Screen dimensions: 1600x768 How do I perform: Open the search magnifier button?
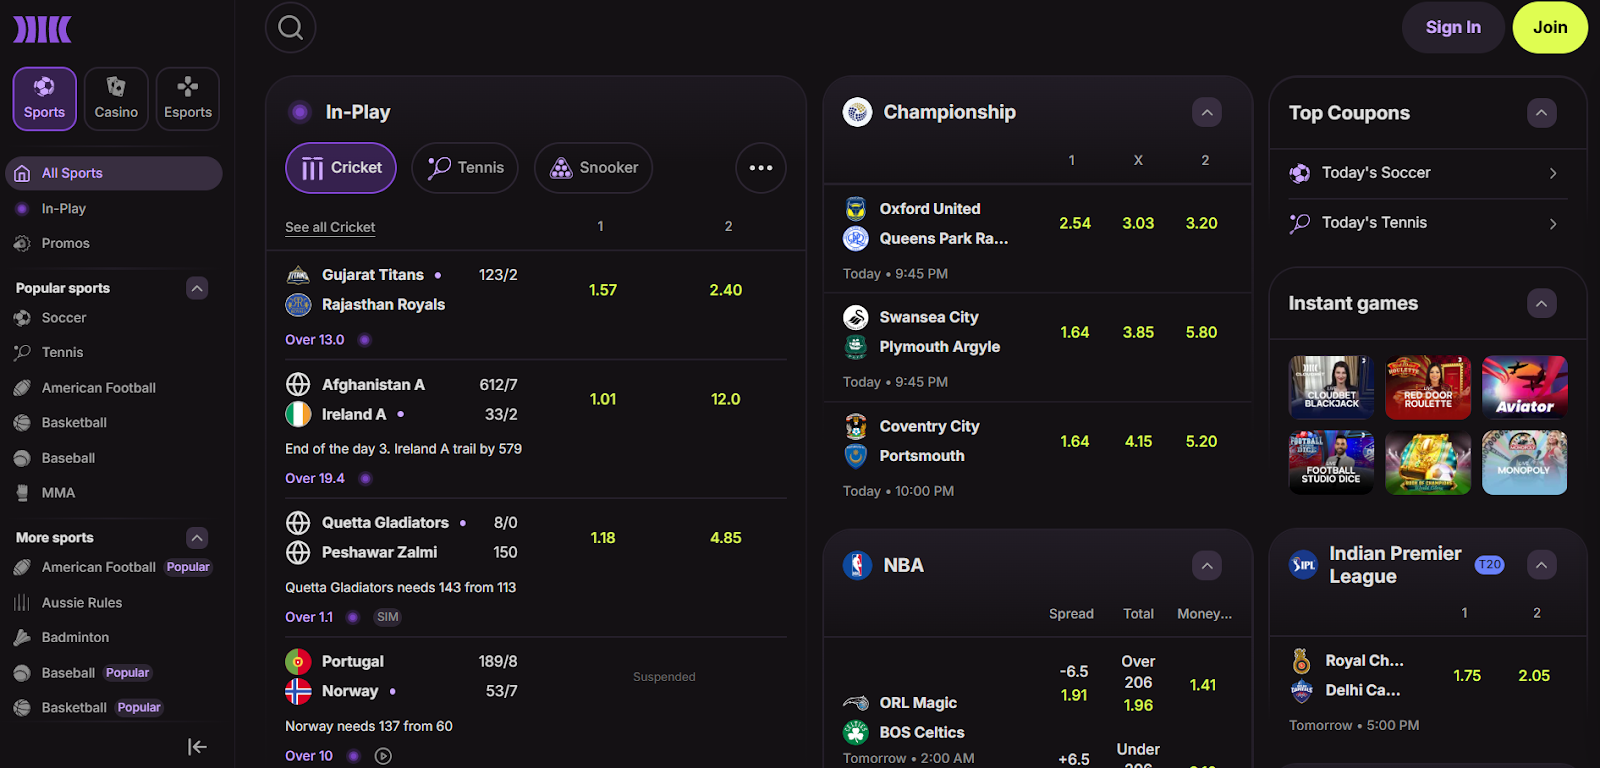(290, 27)
